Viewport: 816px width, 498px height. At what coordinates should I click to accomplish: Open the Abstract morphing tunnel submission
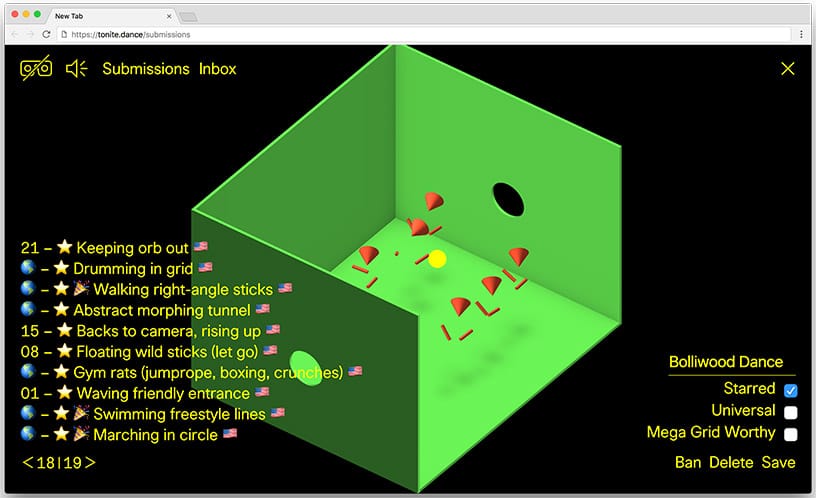tap(160, 310)
